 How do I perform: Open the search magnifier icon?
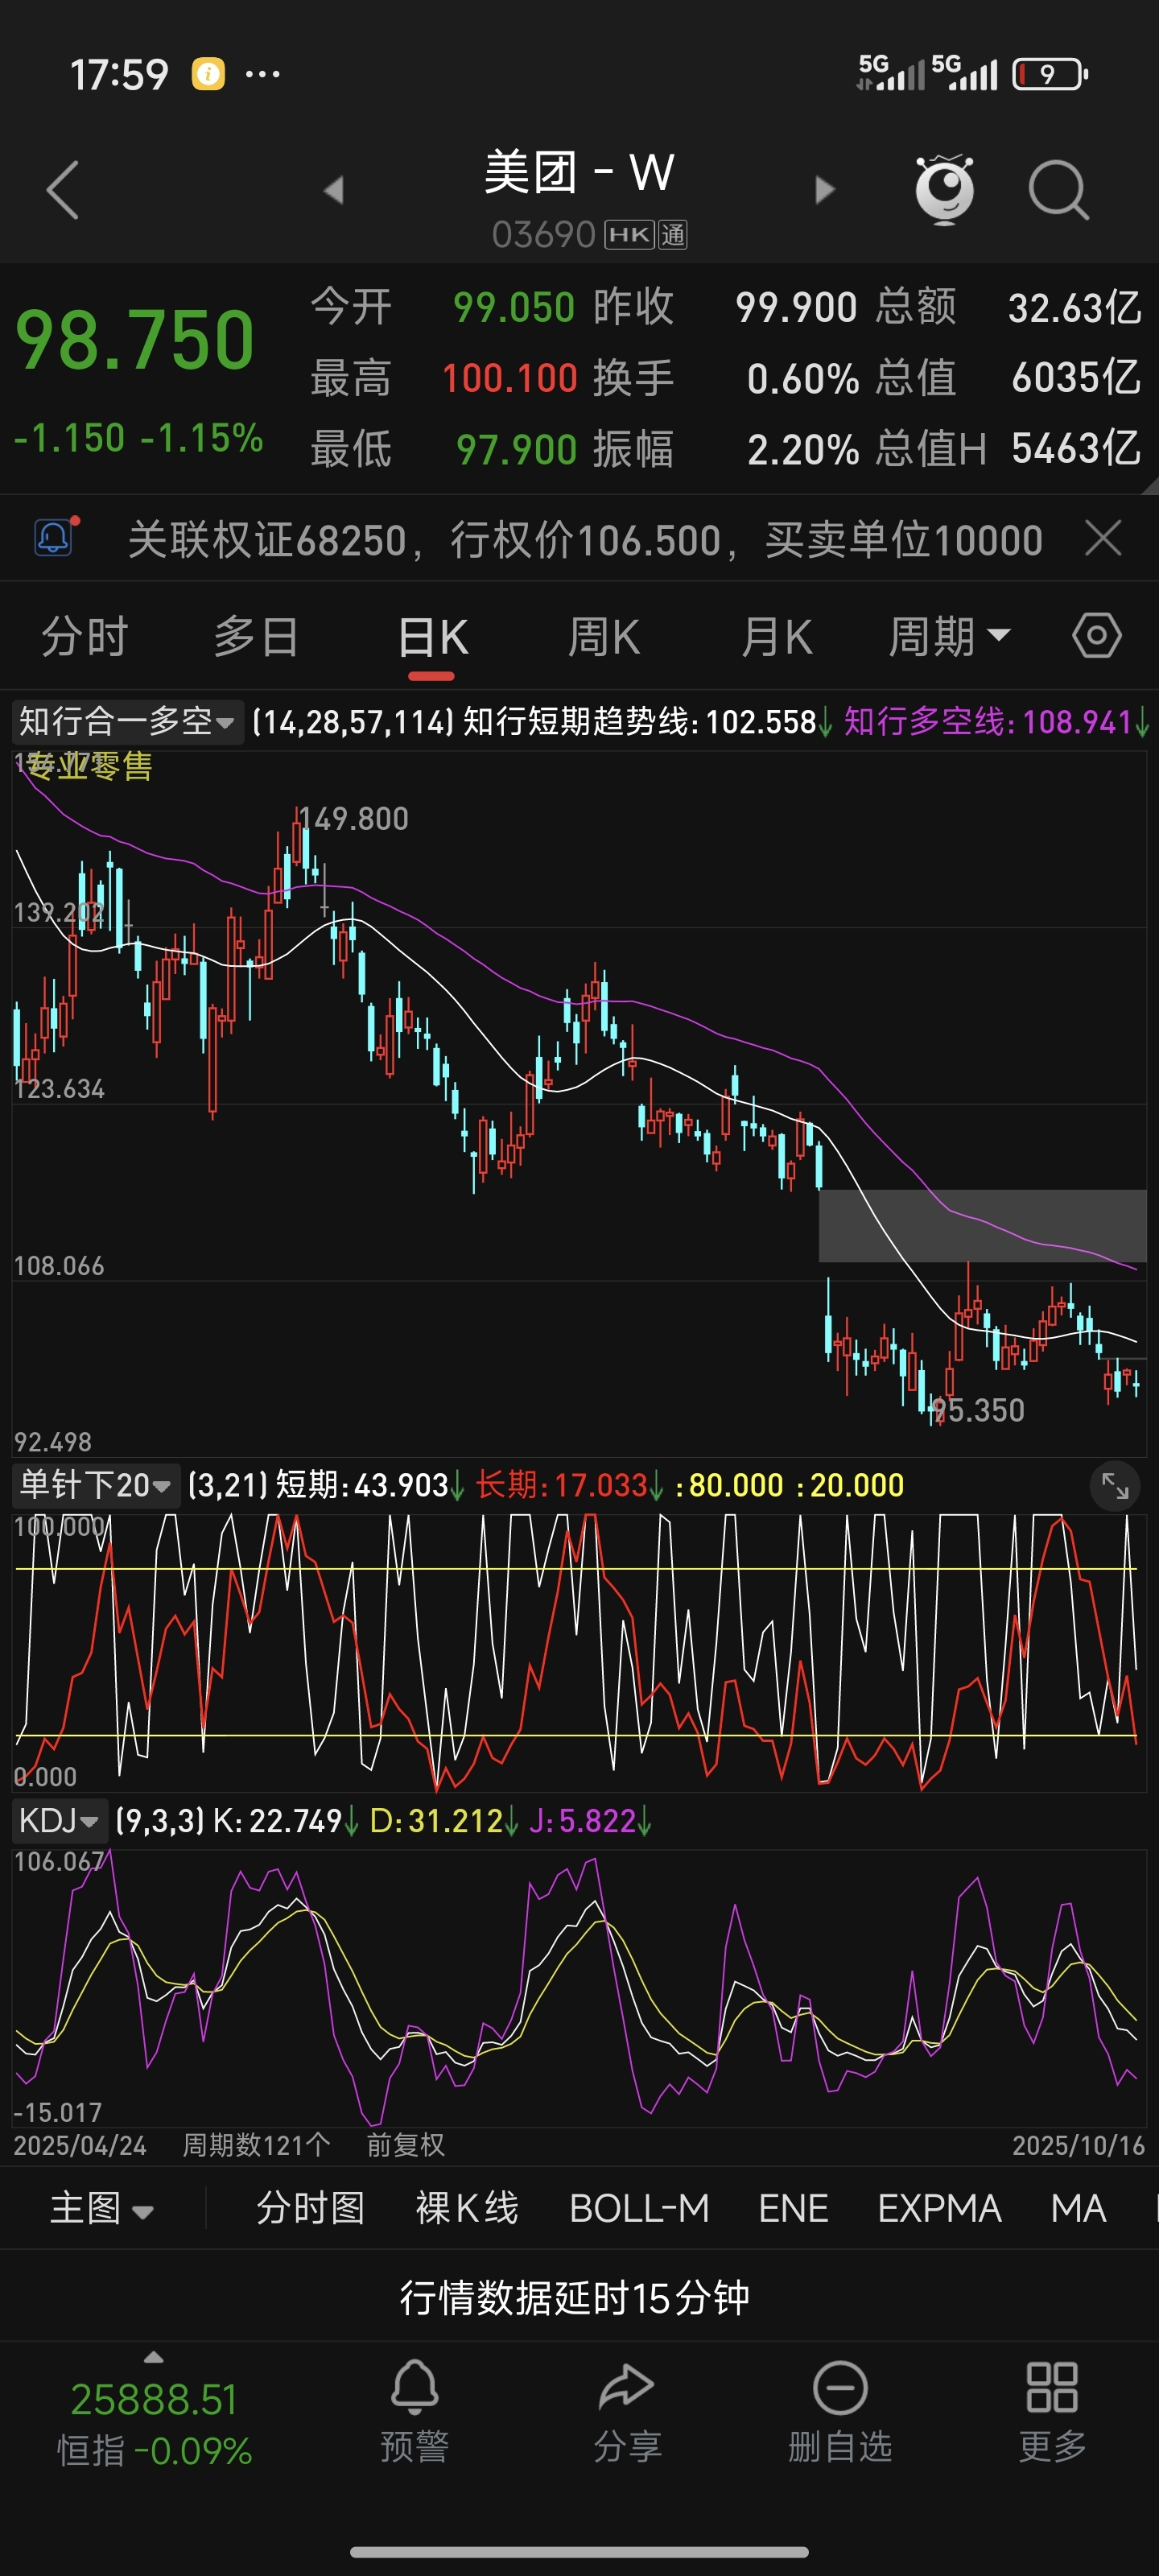(x=1059, y=189)
